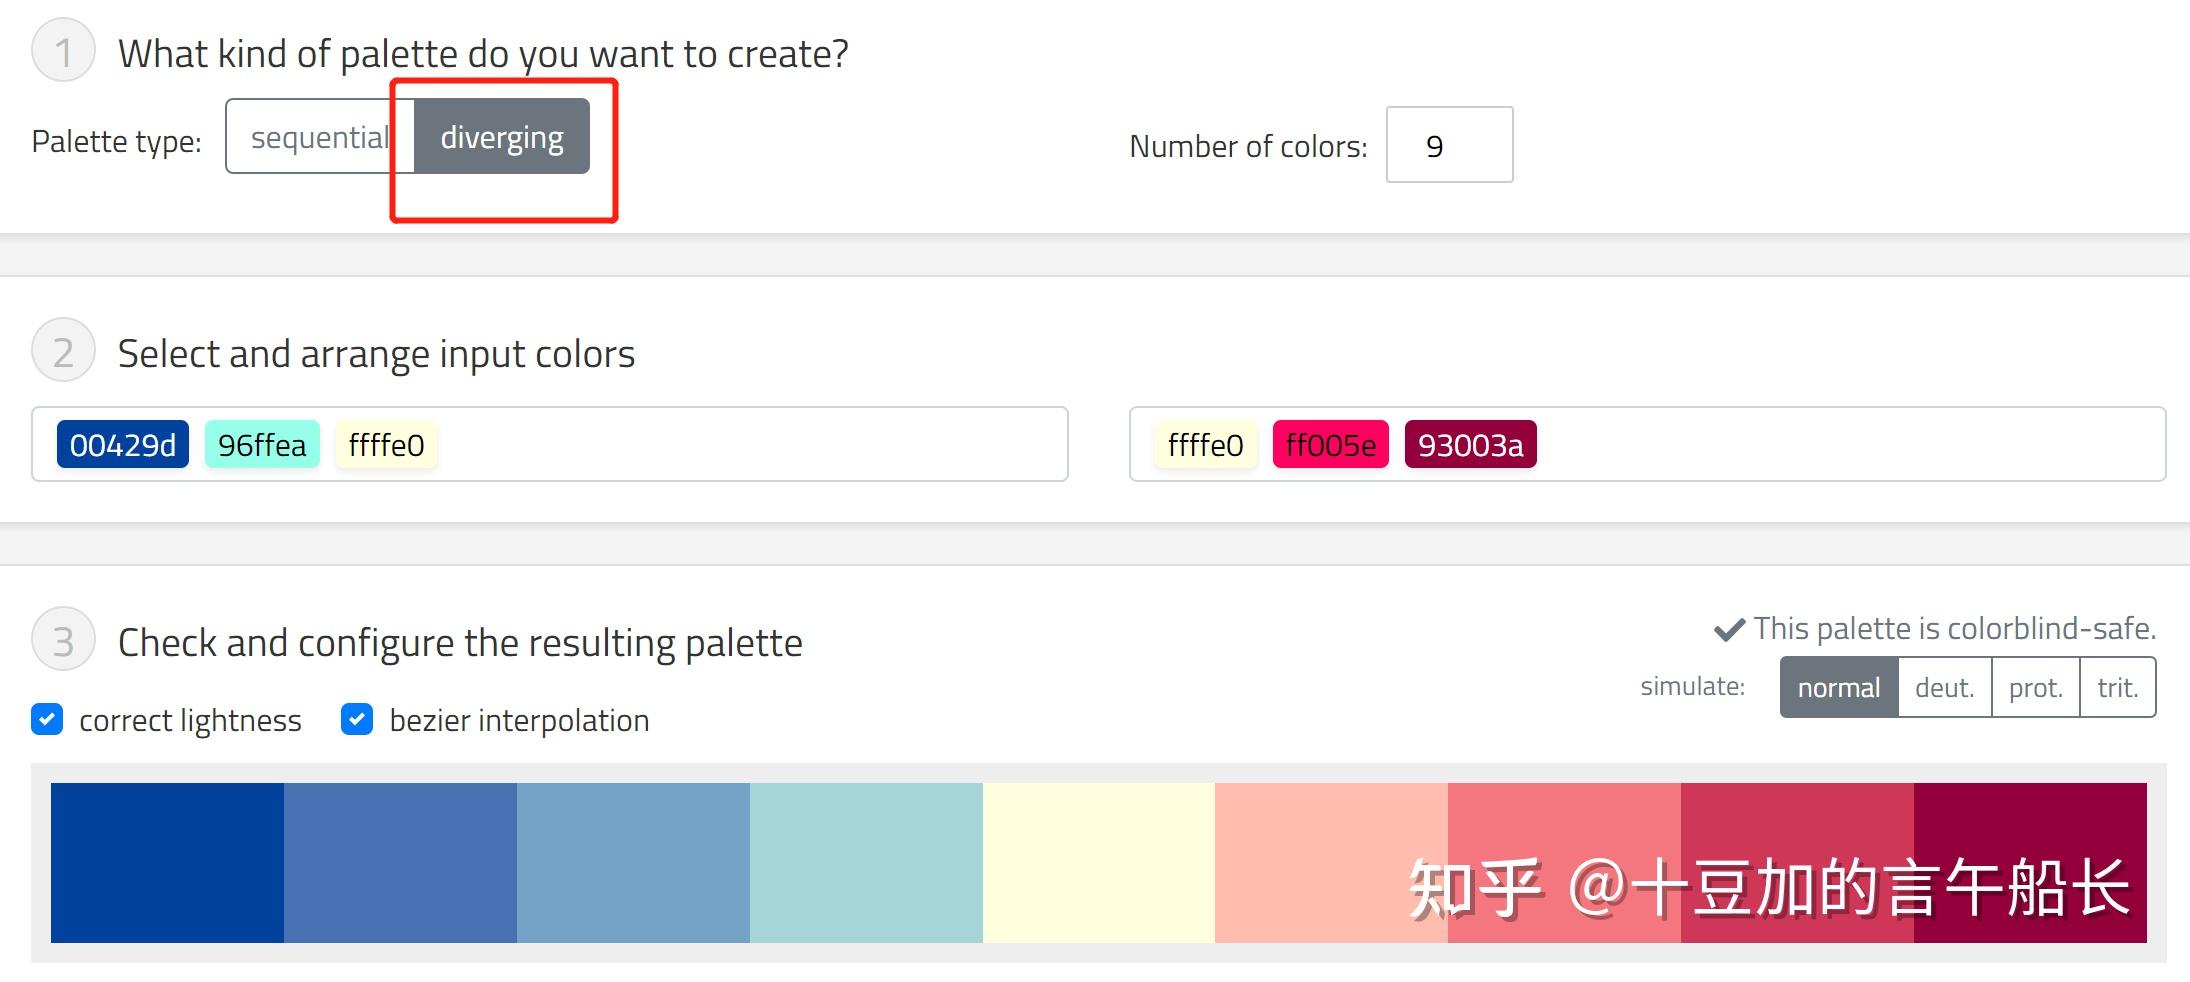Click the 93003a input color chip
Viewport: 2190px width, 982px height.
pyautogui.click(x=1470, y=445)
